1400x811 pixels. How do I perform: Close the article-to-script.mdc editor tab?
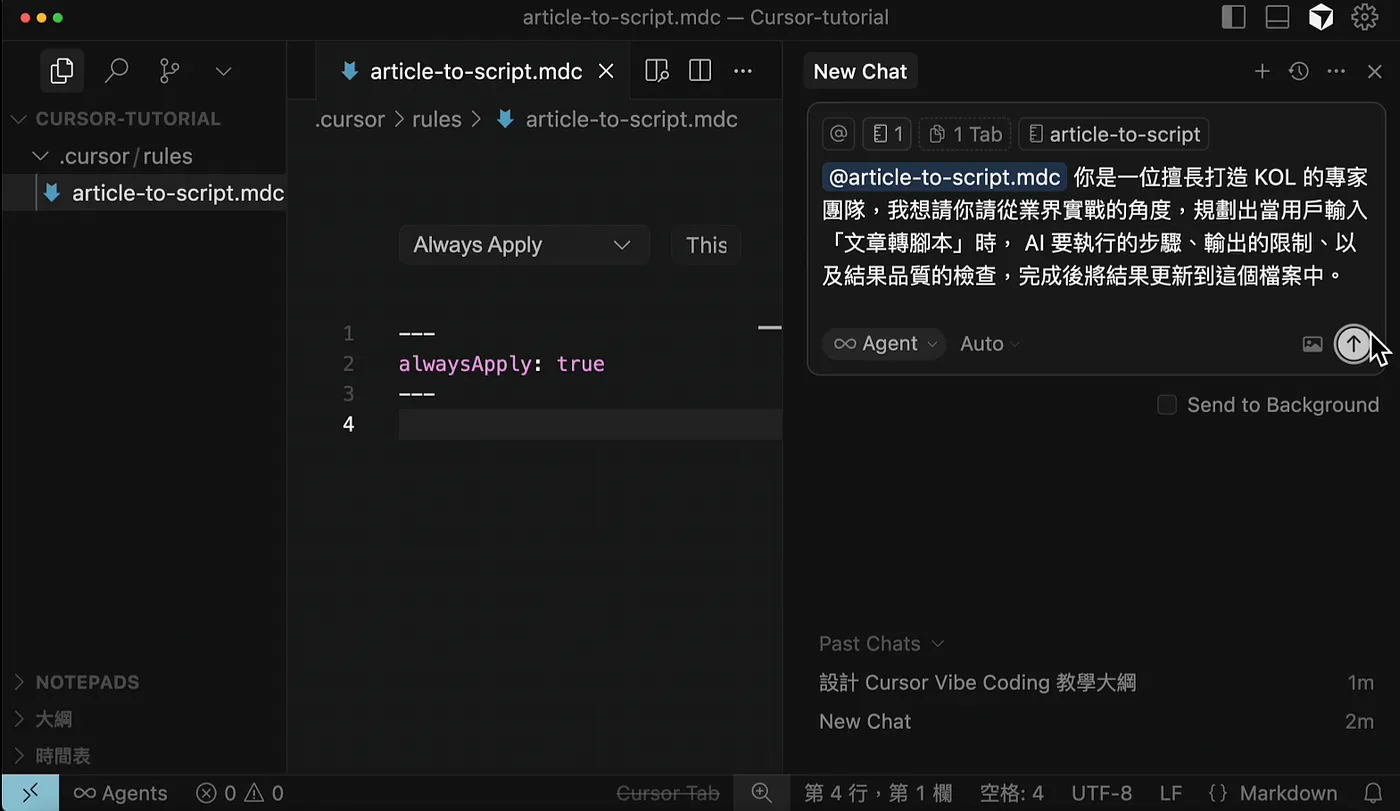tap(605, 71)
